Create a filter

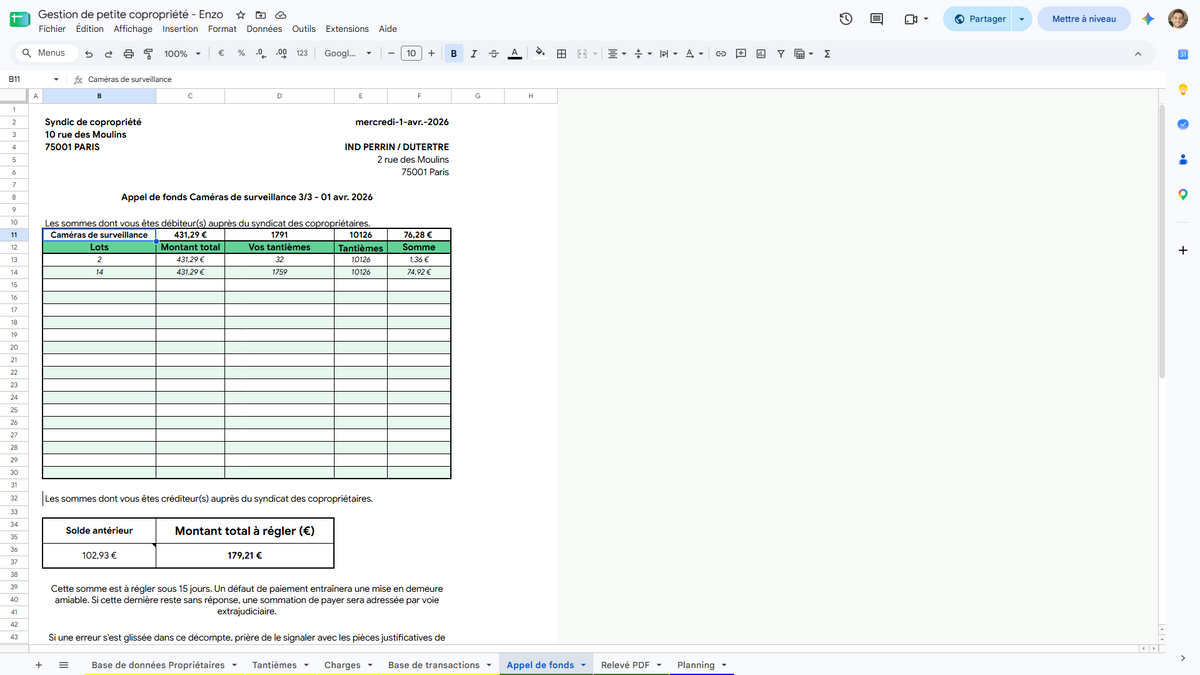tap(781, 54)
